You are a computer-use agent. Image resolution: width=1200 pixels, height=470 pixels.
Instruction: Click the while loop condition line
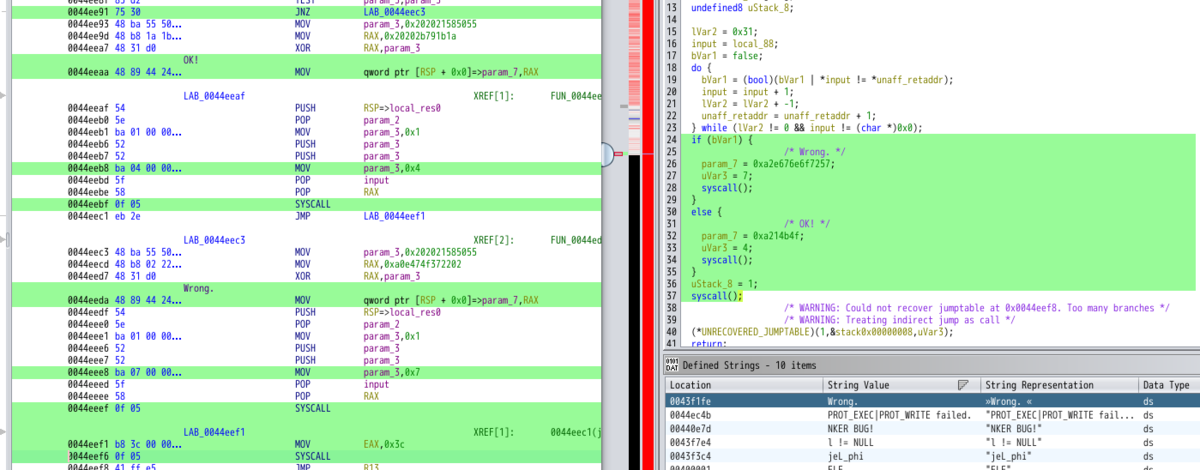click(x=806, y=128)
